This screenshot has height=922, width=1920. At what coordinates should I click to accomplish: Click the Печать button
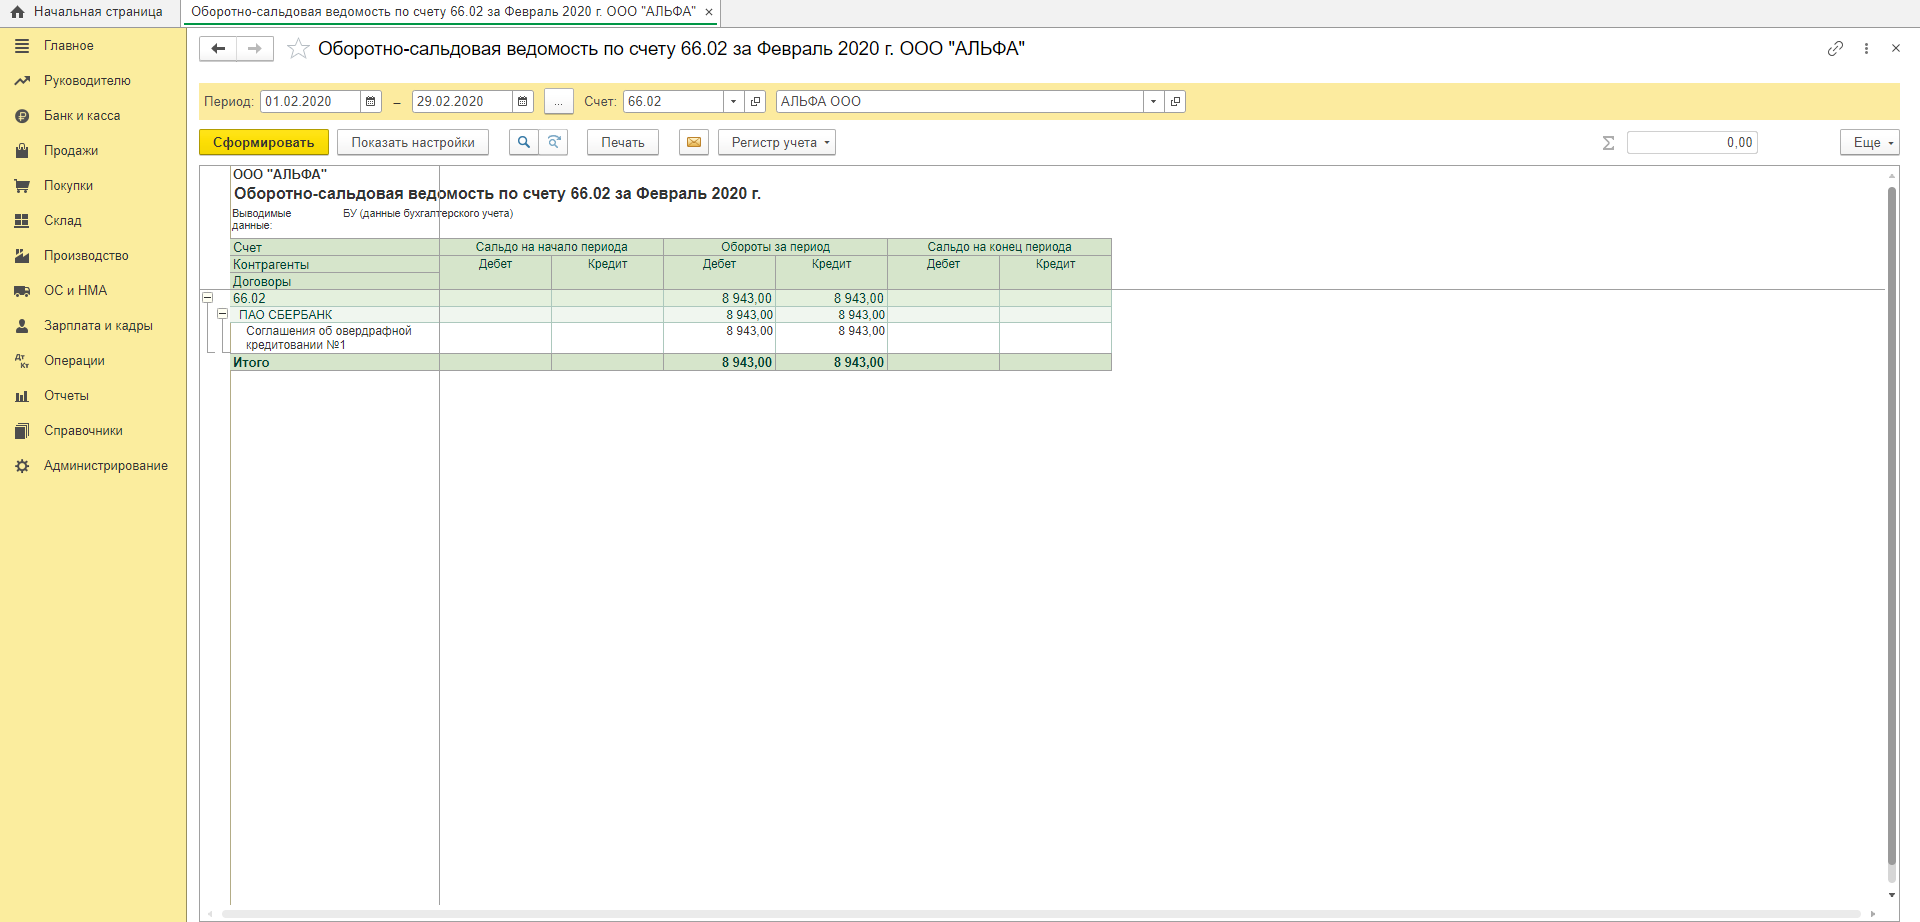tap(623, 143)
